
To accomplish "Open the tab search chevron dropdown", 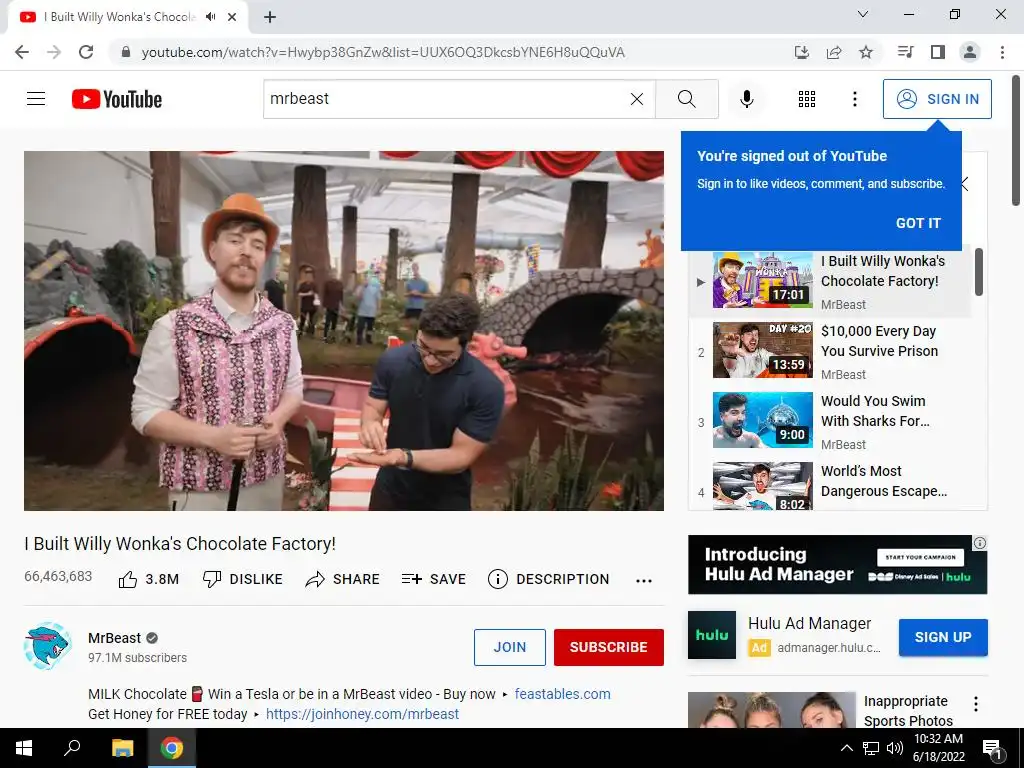I will pyautogui.click(x=863, y=14).
